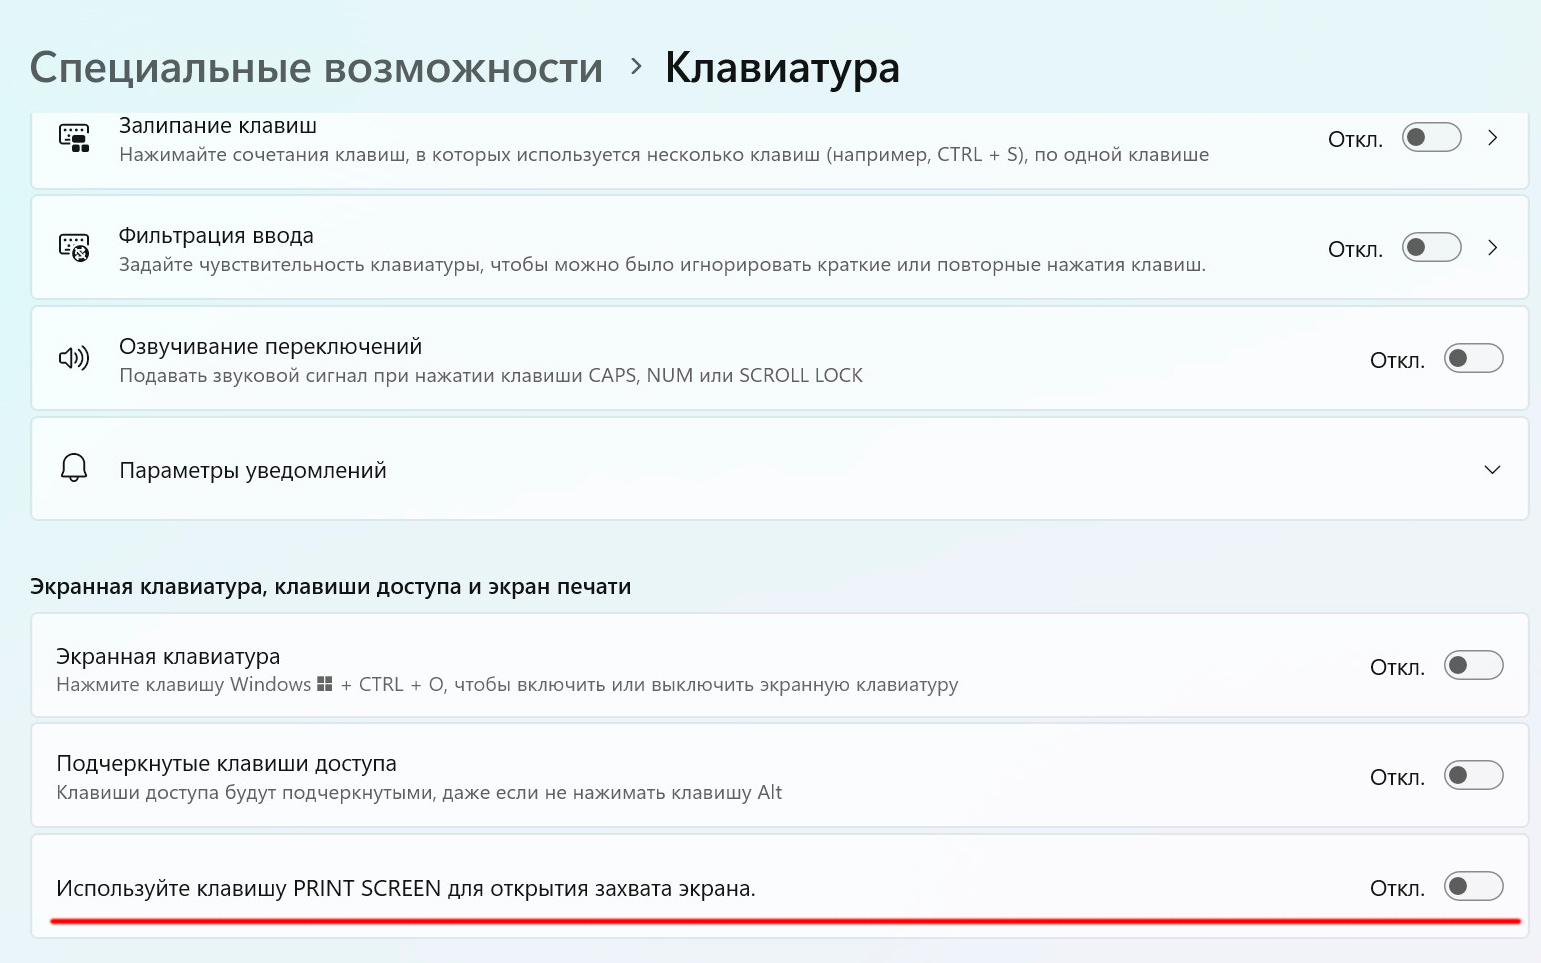Select the Экранная клавиатура row label

[x=168, y=657]
